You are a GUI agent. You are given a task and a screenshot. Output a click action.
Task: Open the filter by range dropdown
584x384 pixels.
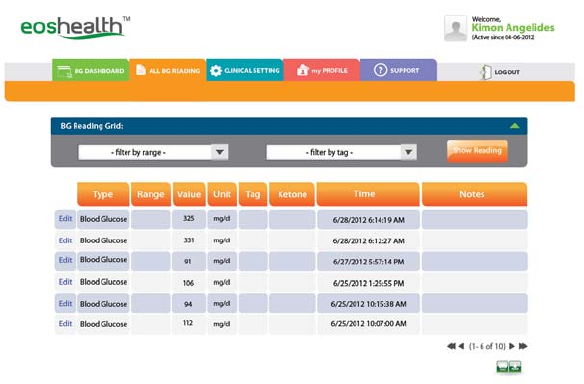point(153,152)
